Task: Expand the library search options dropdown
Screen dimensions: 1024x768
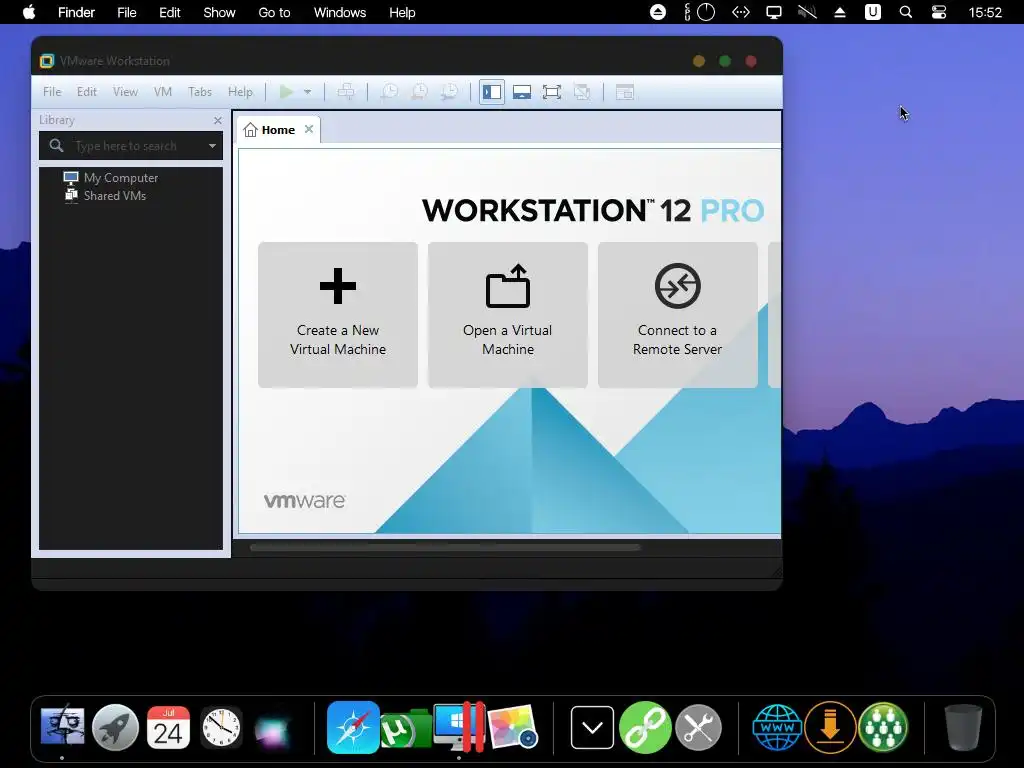Action: pyautogui.click(x=212, y=146)
